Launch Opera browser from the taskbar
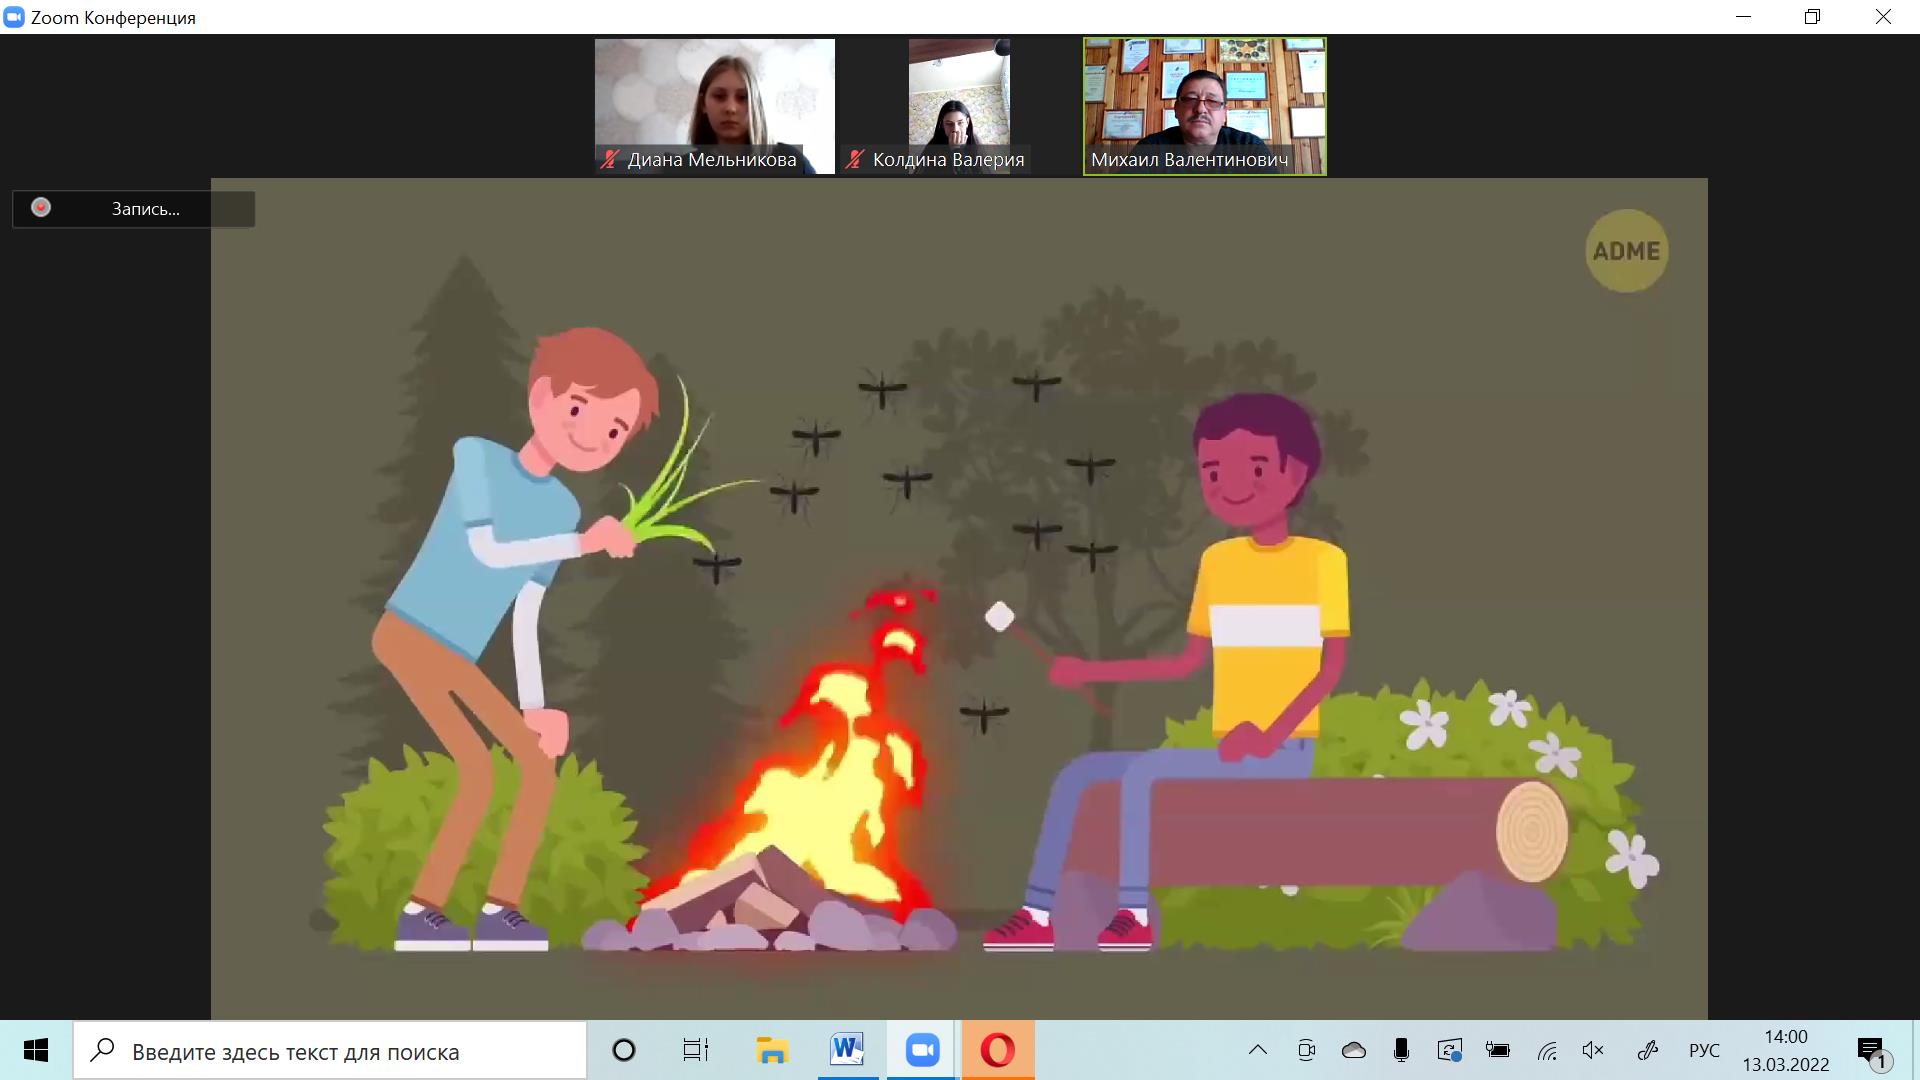The height and width of the screenshot is (1080, 1920). click(997, 1050)
